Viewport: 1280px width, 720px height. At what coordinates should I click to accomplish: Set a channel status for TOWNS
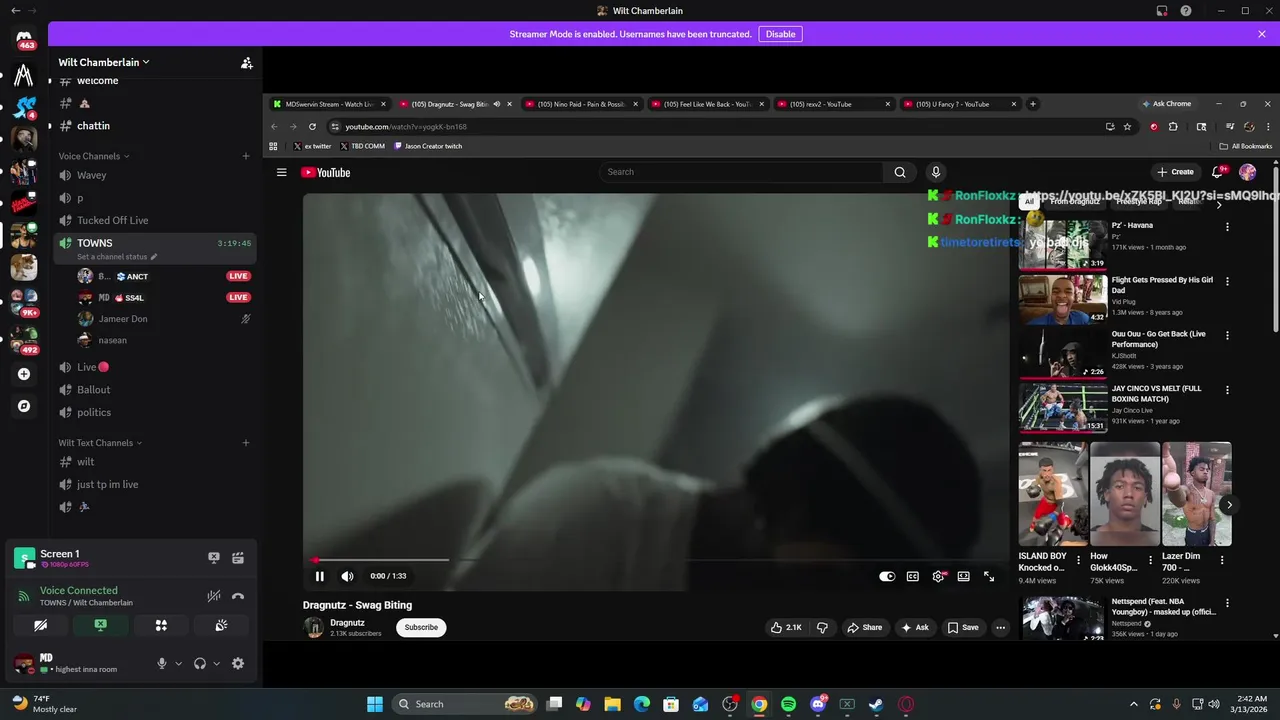(117, 257)
